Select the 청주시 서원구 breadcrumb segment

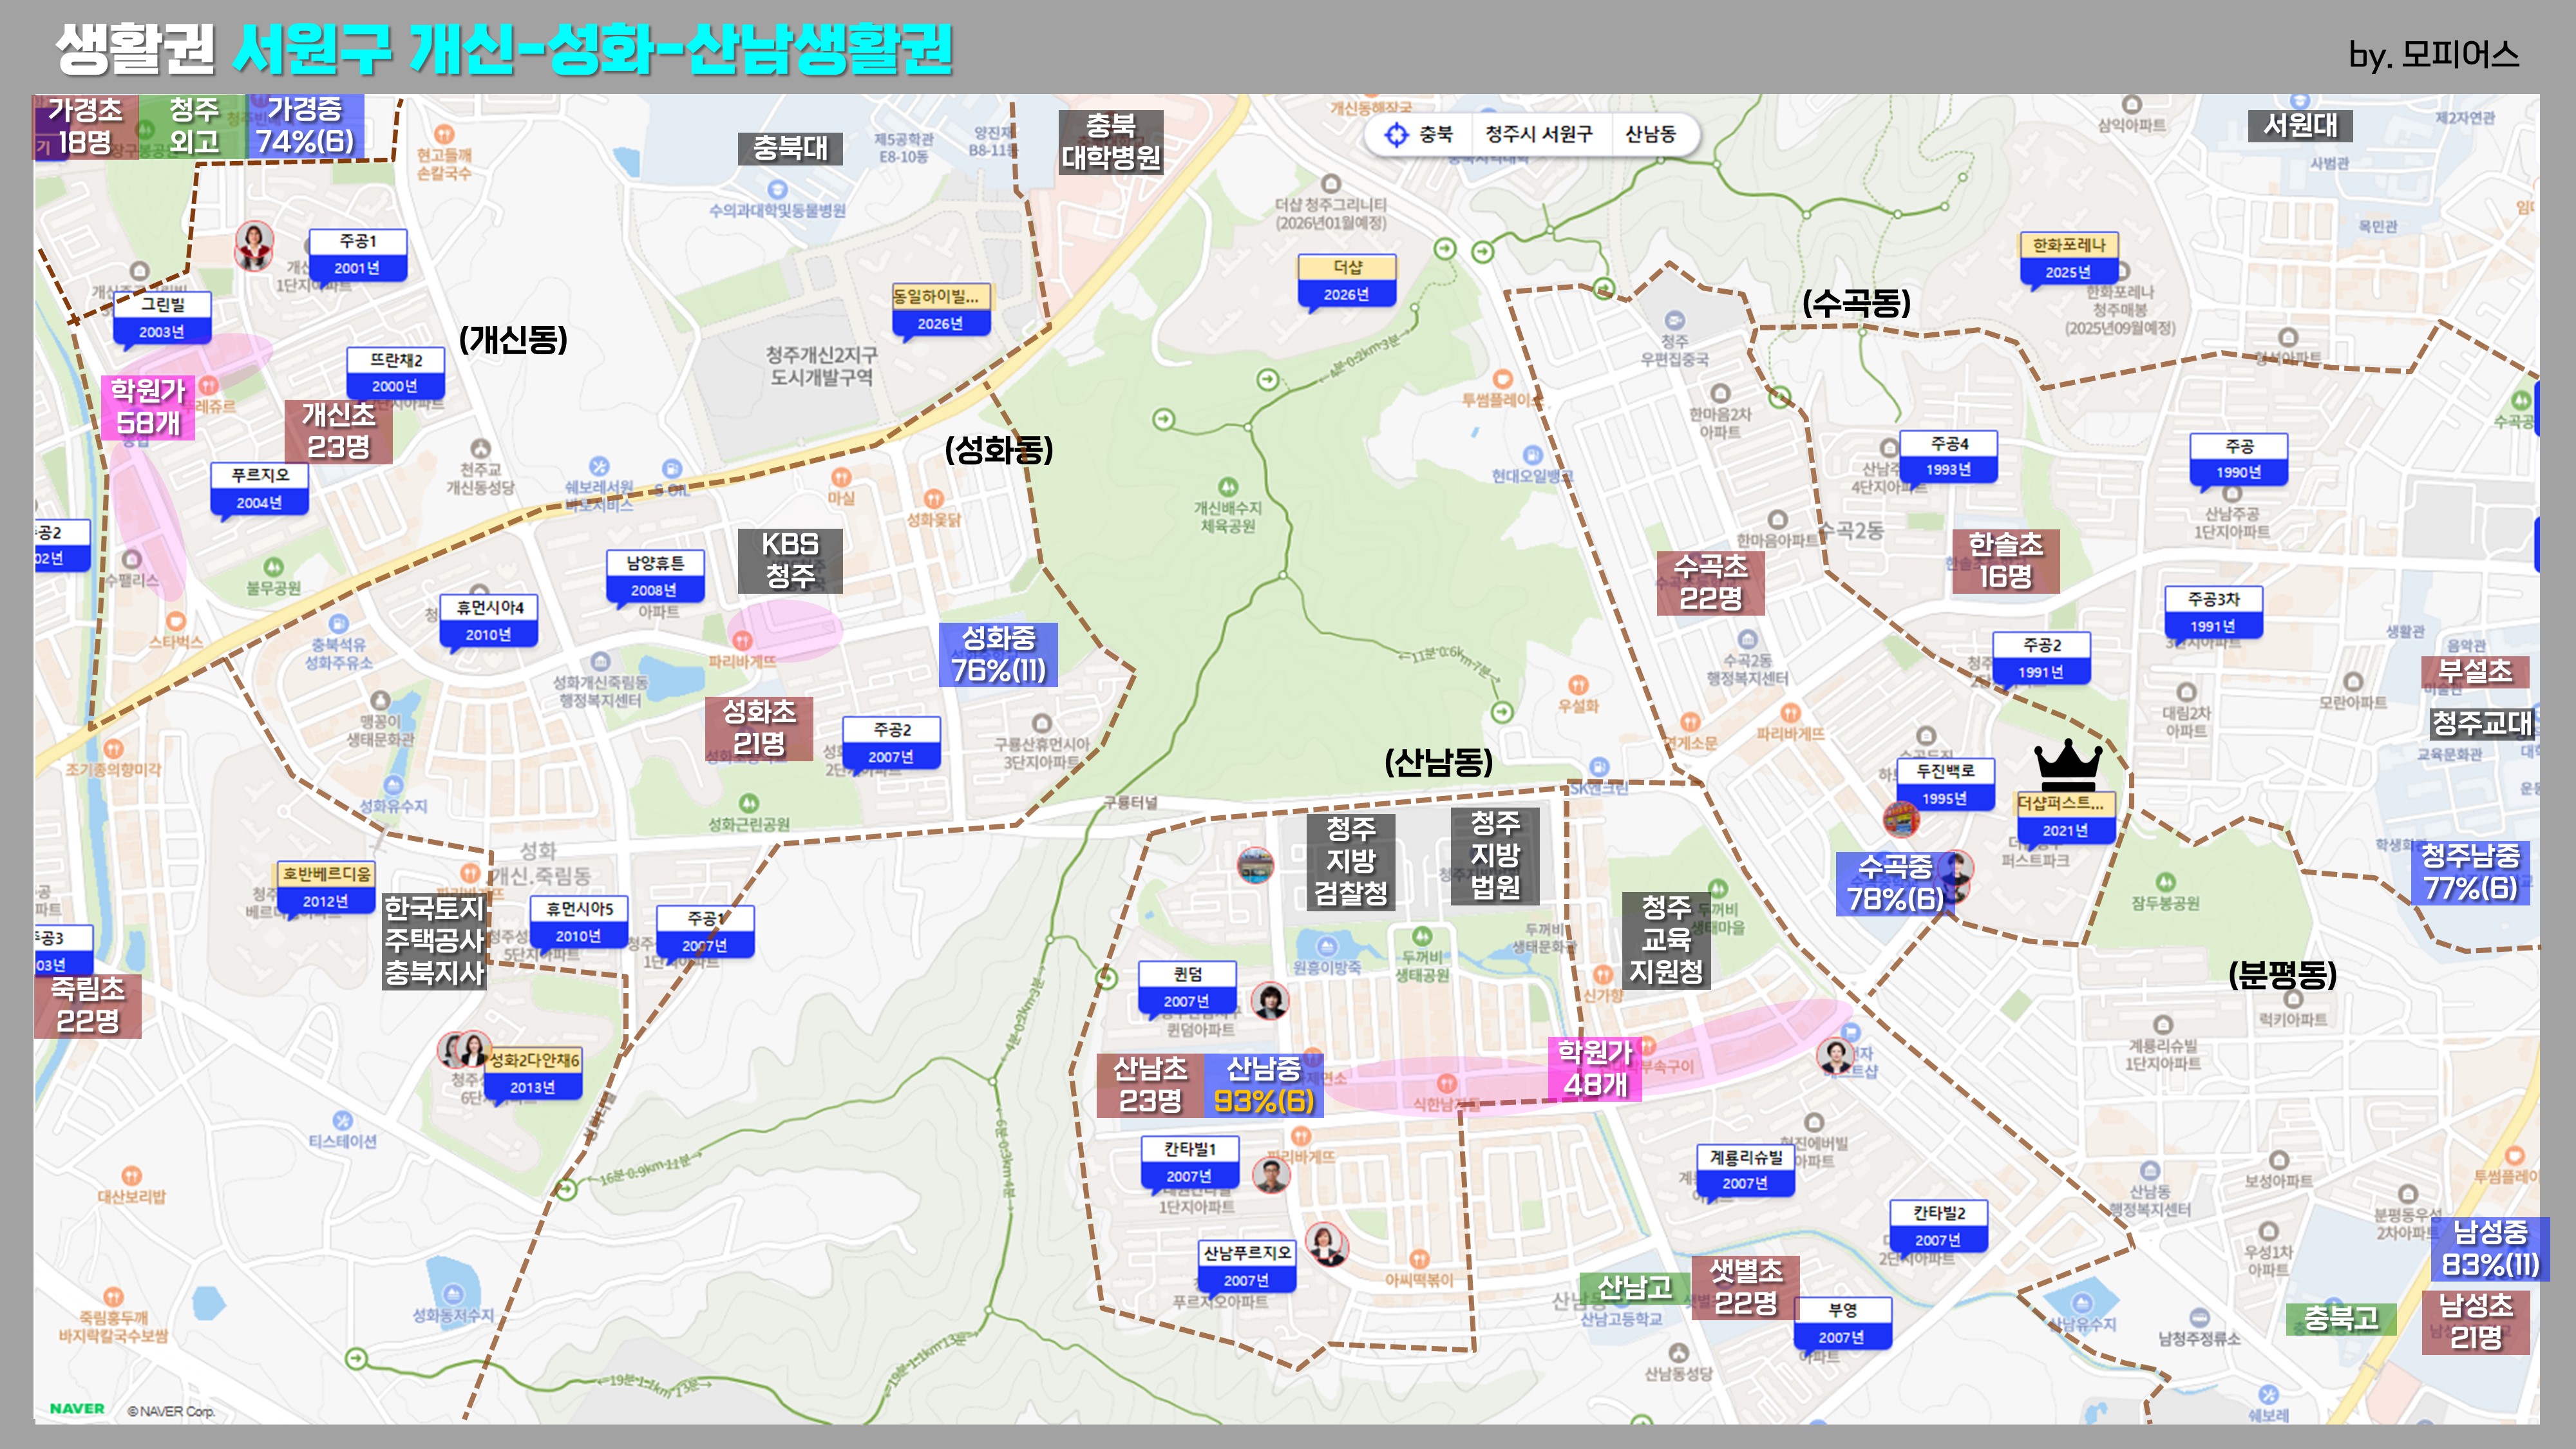tap(1538, 134)
